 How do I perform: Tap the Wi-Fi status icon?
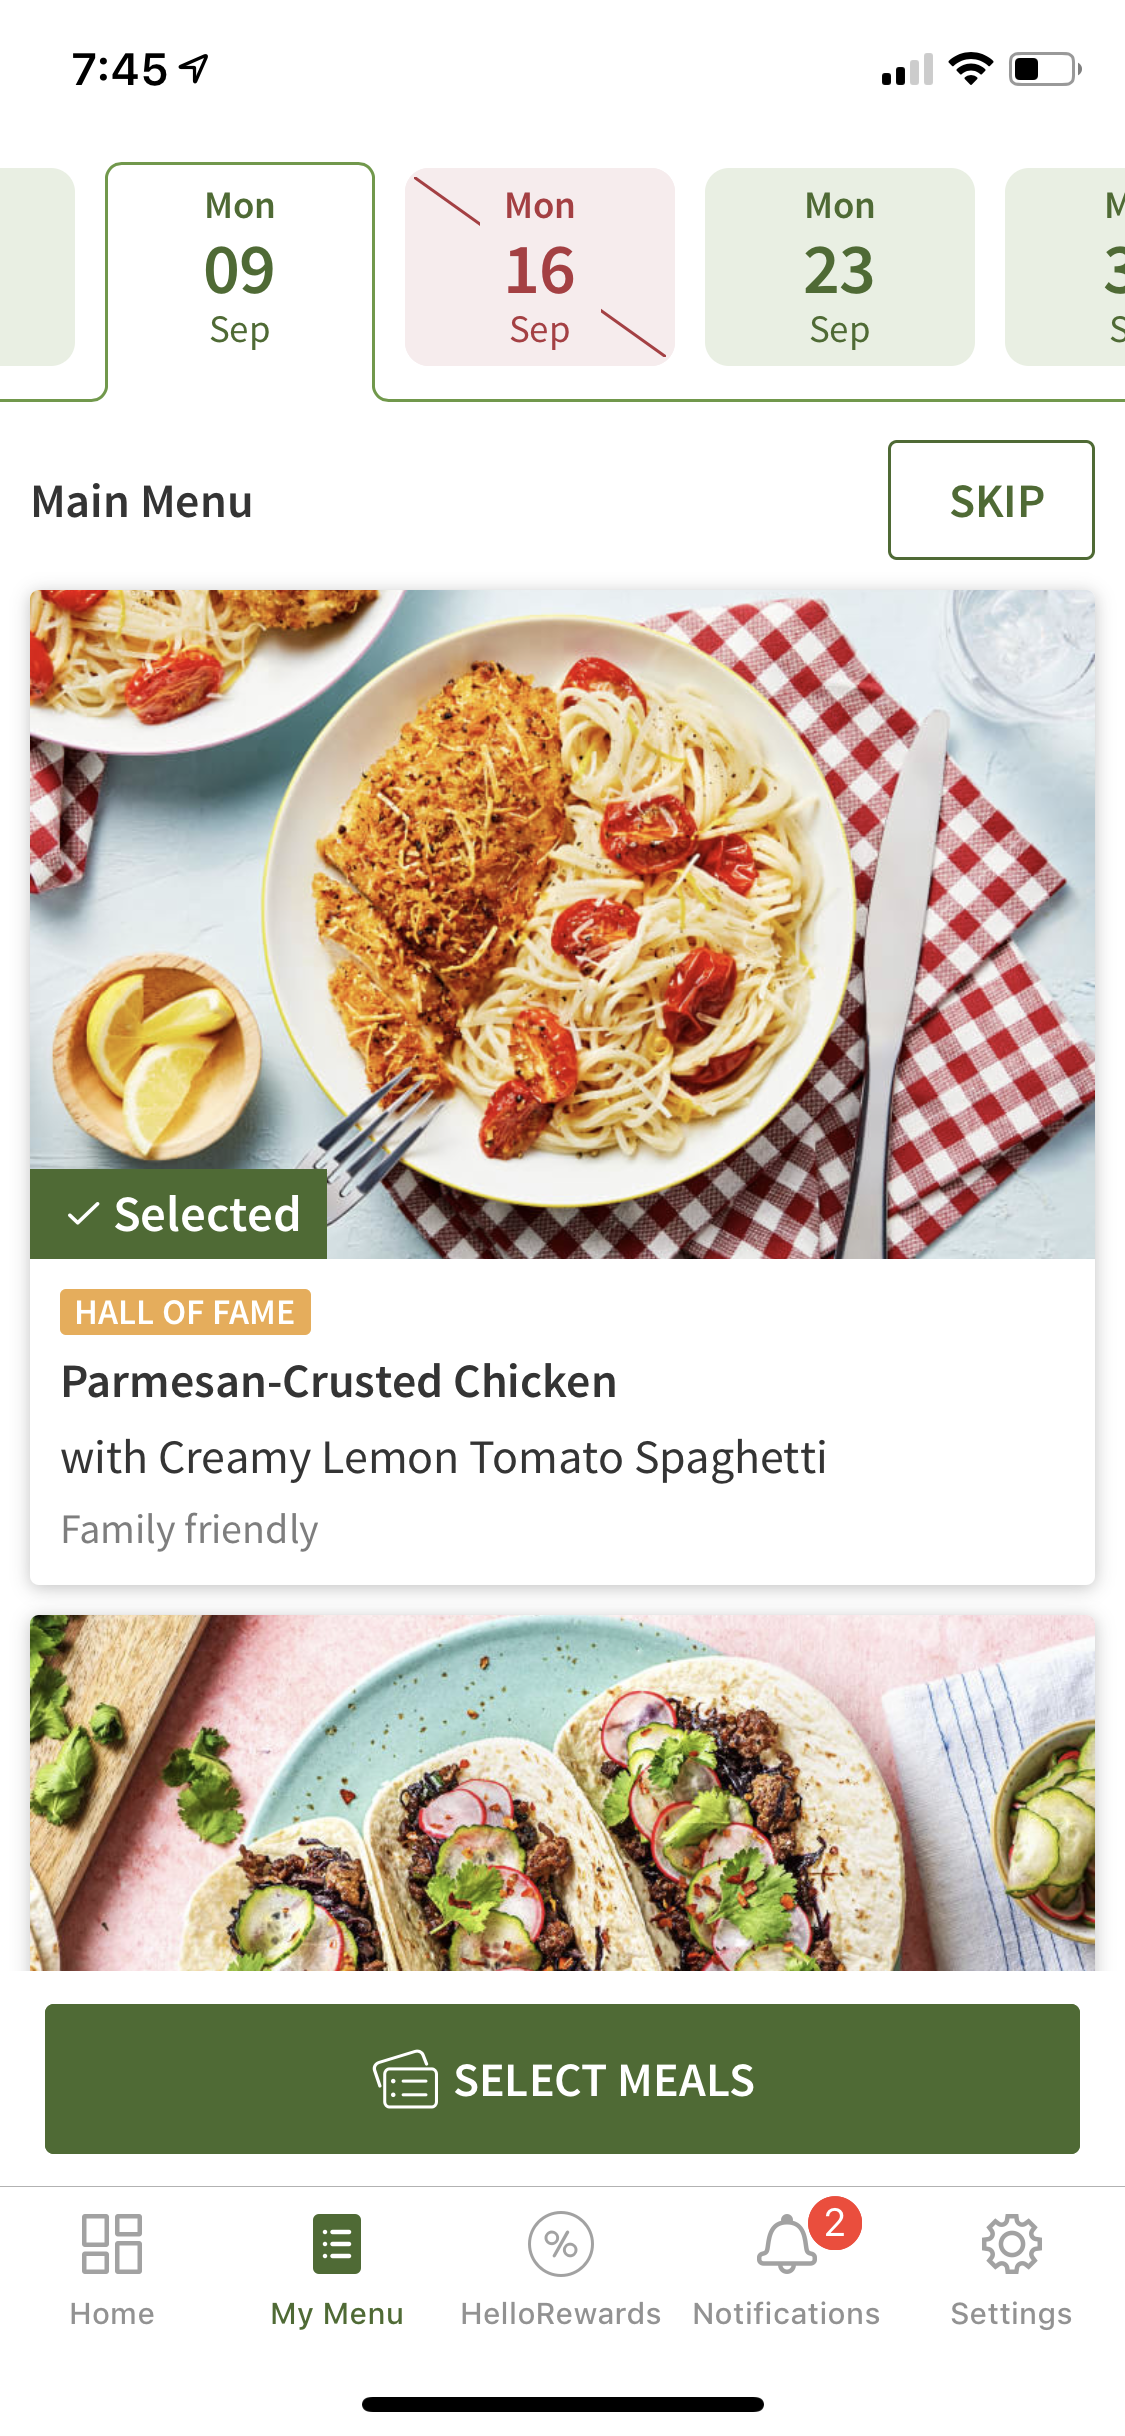point(970,69)
